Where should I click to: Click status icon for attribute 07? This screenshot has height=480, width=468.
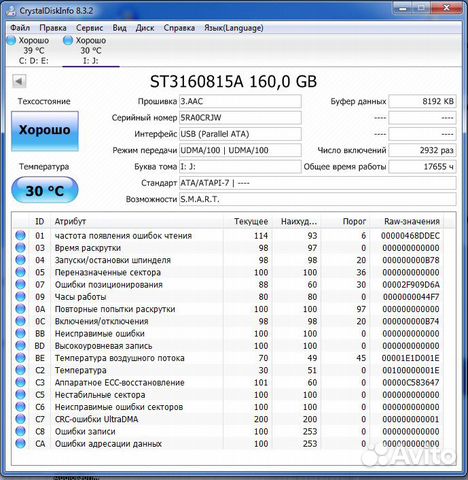[20, 284]
